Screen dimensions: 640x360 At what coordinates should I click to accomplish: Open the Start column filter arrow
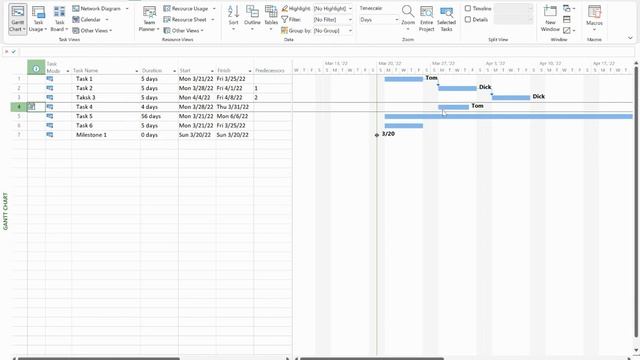pyautogui.click(x=212, y=71)
